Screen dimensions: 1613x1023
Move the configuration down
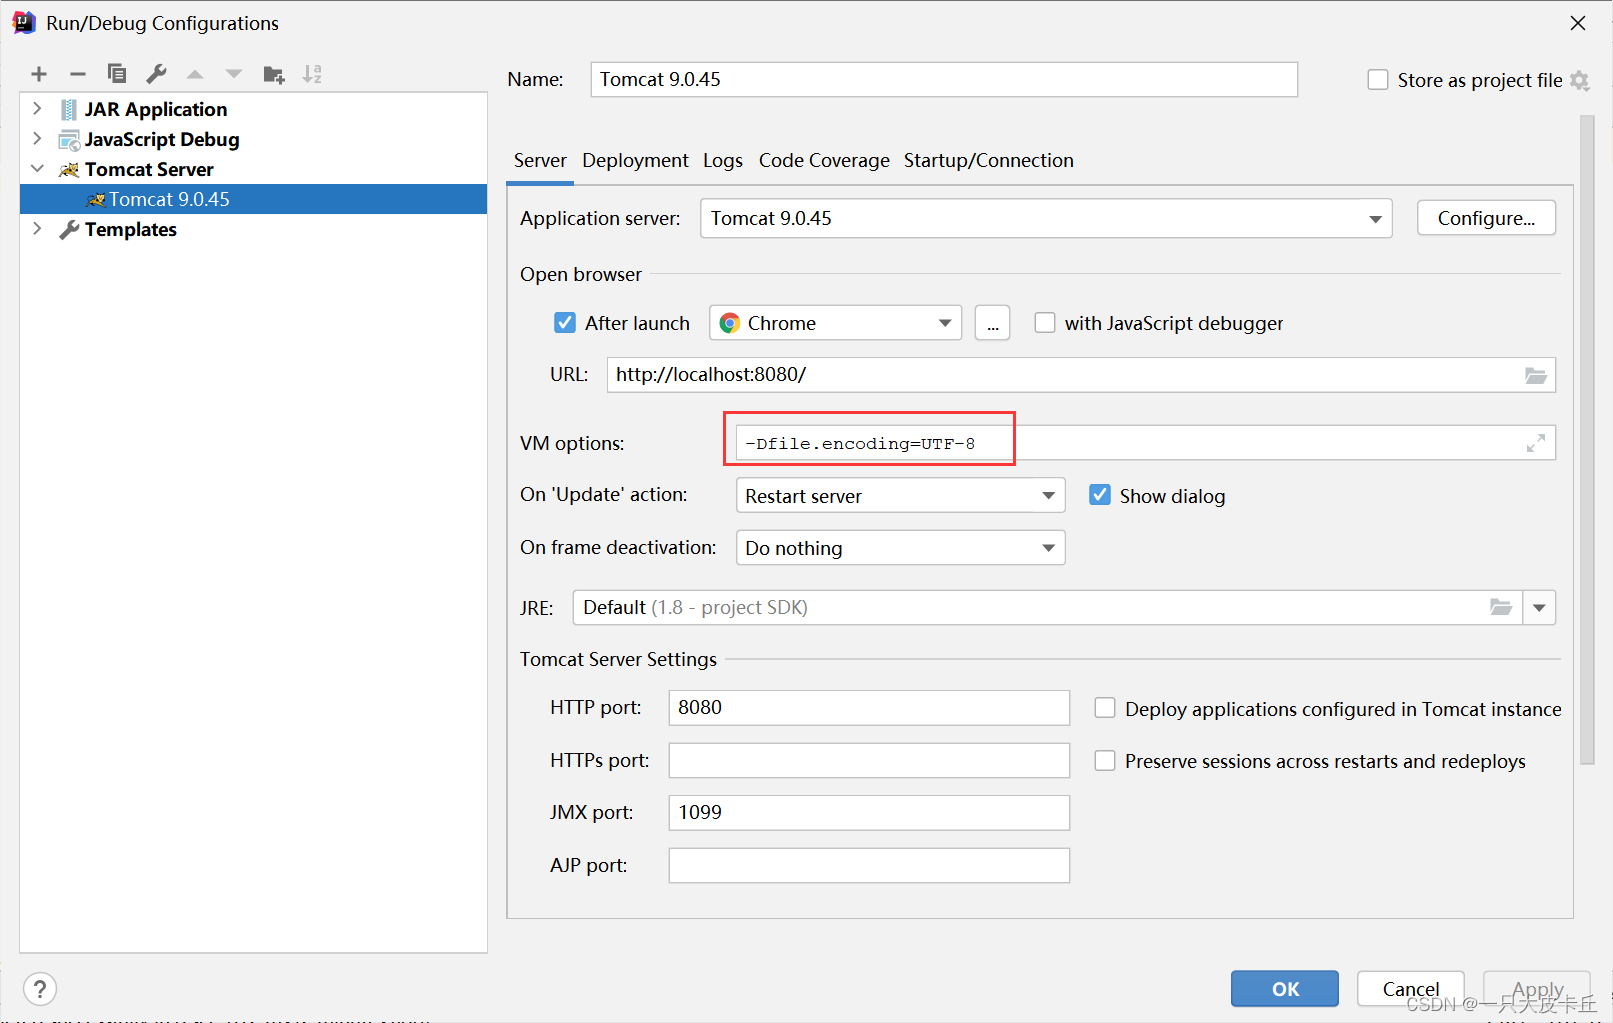click(234, 74)
